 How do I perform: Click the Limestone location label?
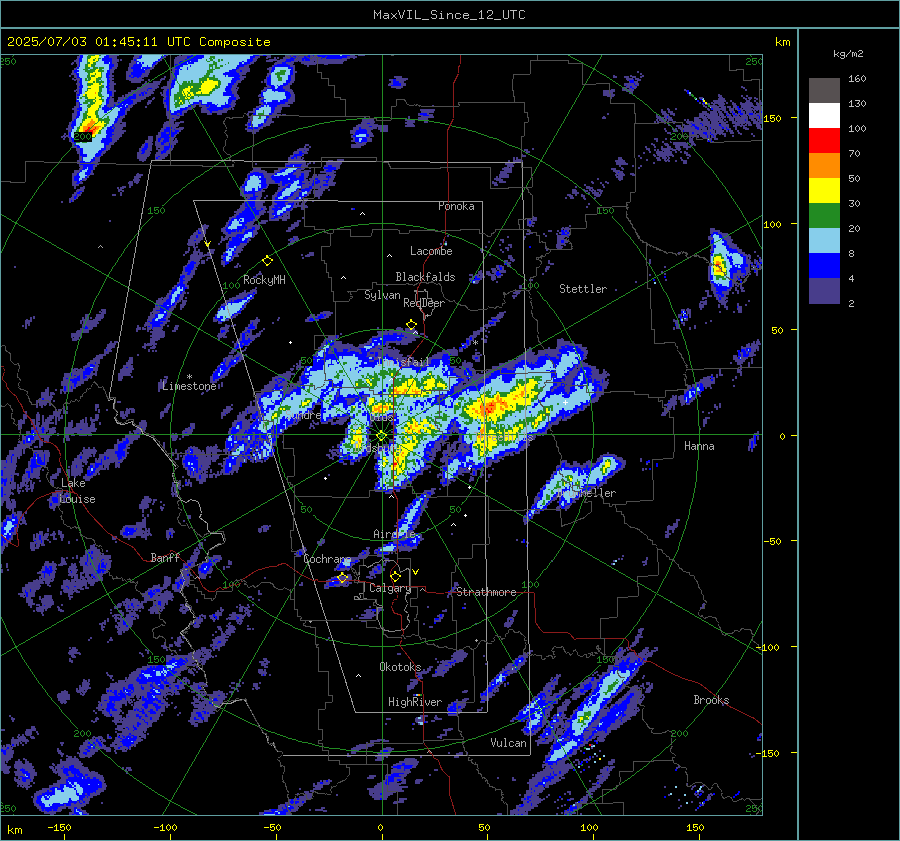pos(189,386)
